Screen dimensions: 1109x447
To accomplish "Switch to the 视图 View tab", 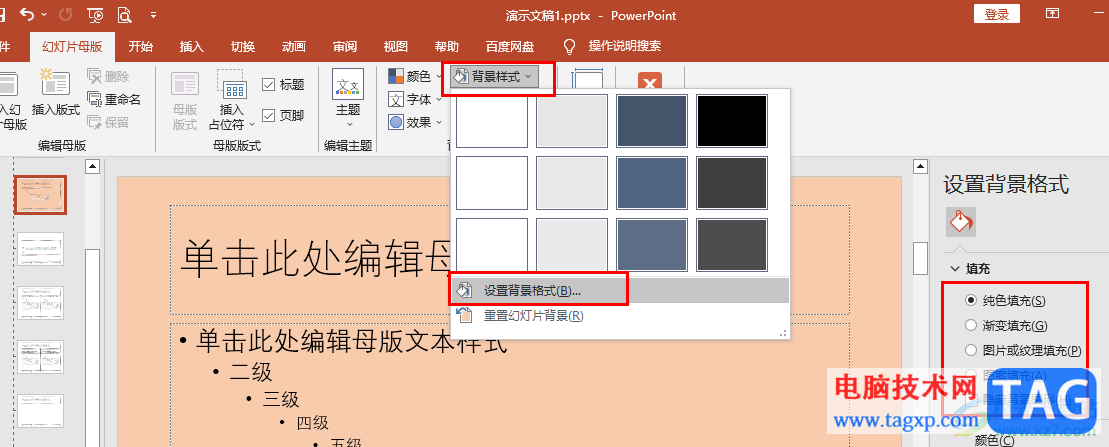I will point(395,47).
